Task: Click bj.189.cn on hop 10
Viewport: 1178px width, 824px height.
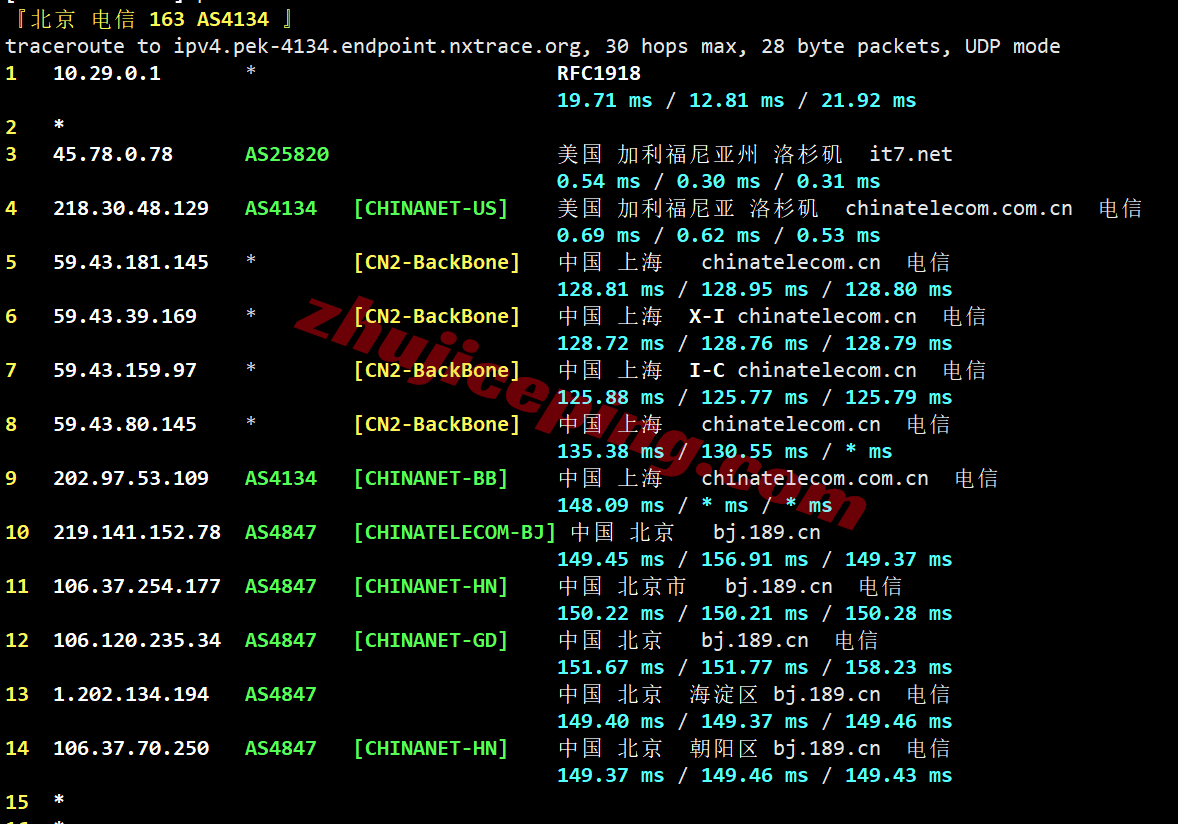Action: pyautogui.click(x=766, y=533)
